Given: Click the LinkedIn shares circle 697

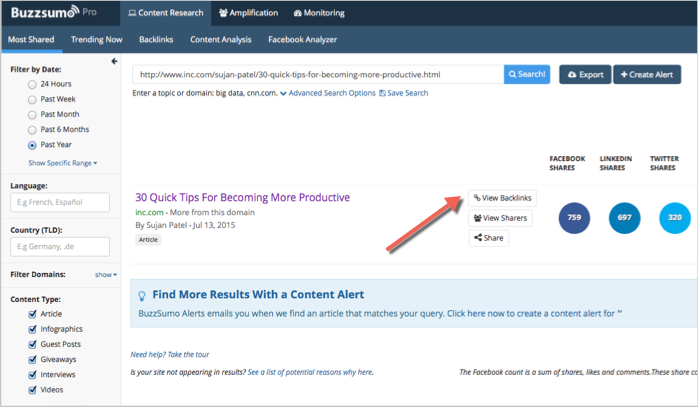Looking at the screenshot, I should point(624,218).
